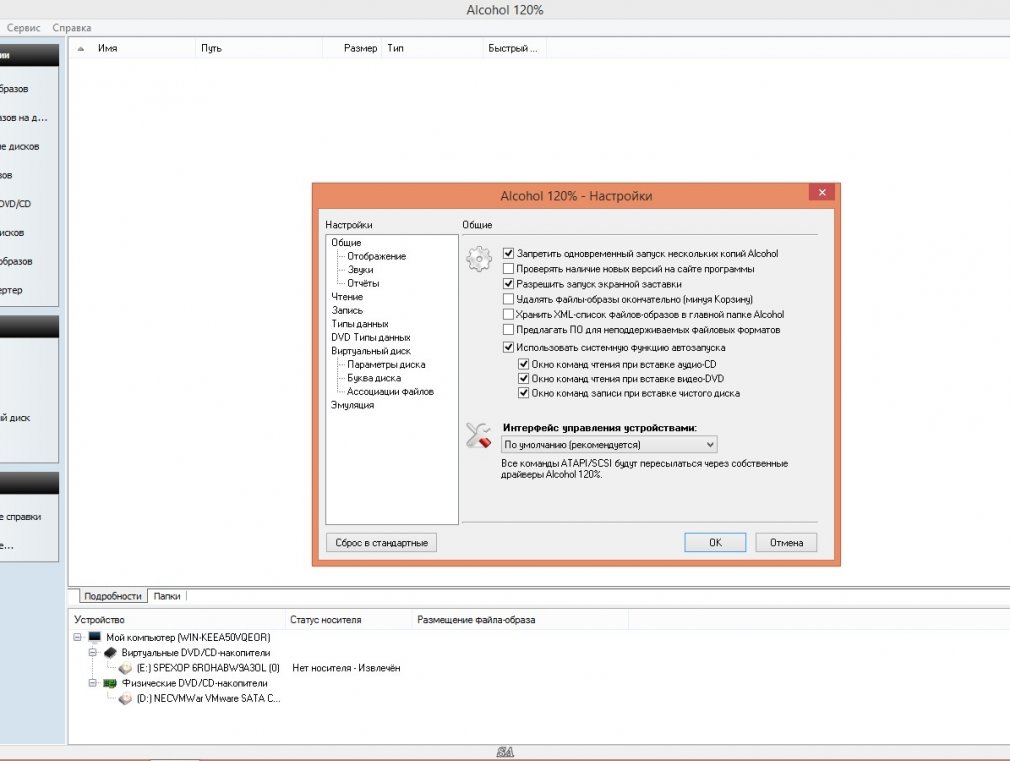Open the Справка menu
The image size is (1010, 761).
point(71,28)
